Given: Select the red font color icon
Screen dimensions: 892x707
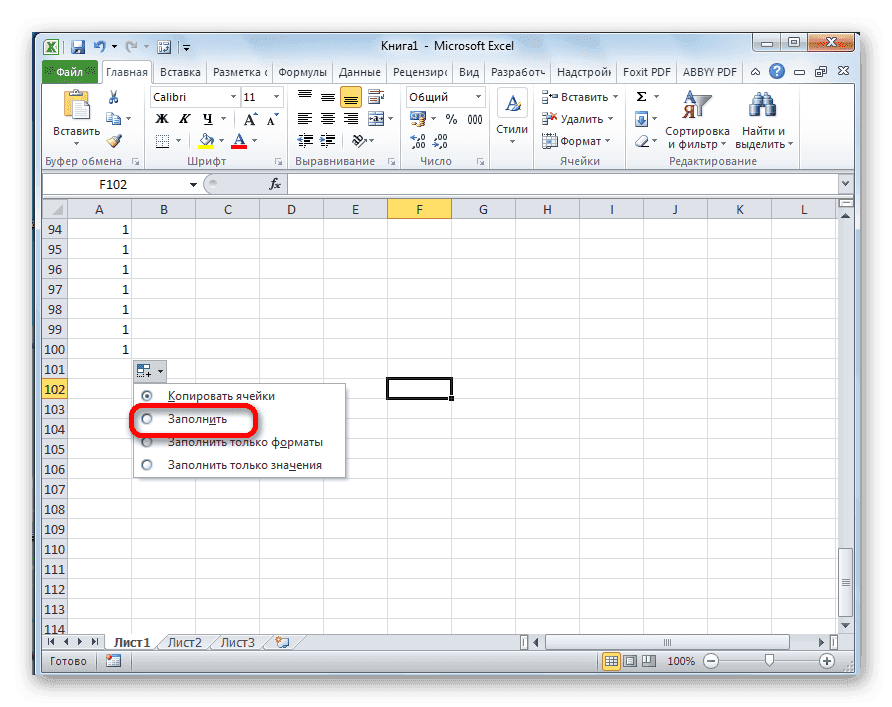Looking at the screenshot, I should click(x=240, y=141).
